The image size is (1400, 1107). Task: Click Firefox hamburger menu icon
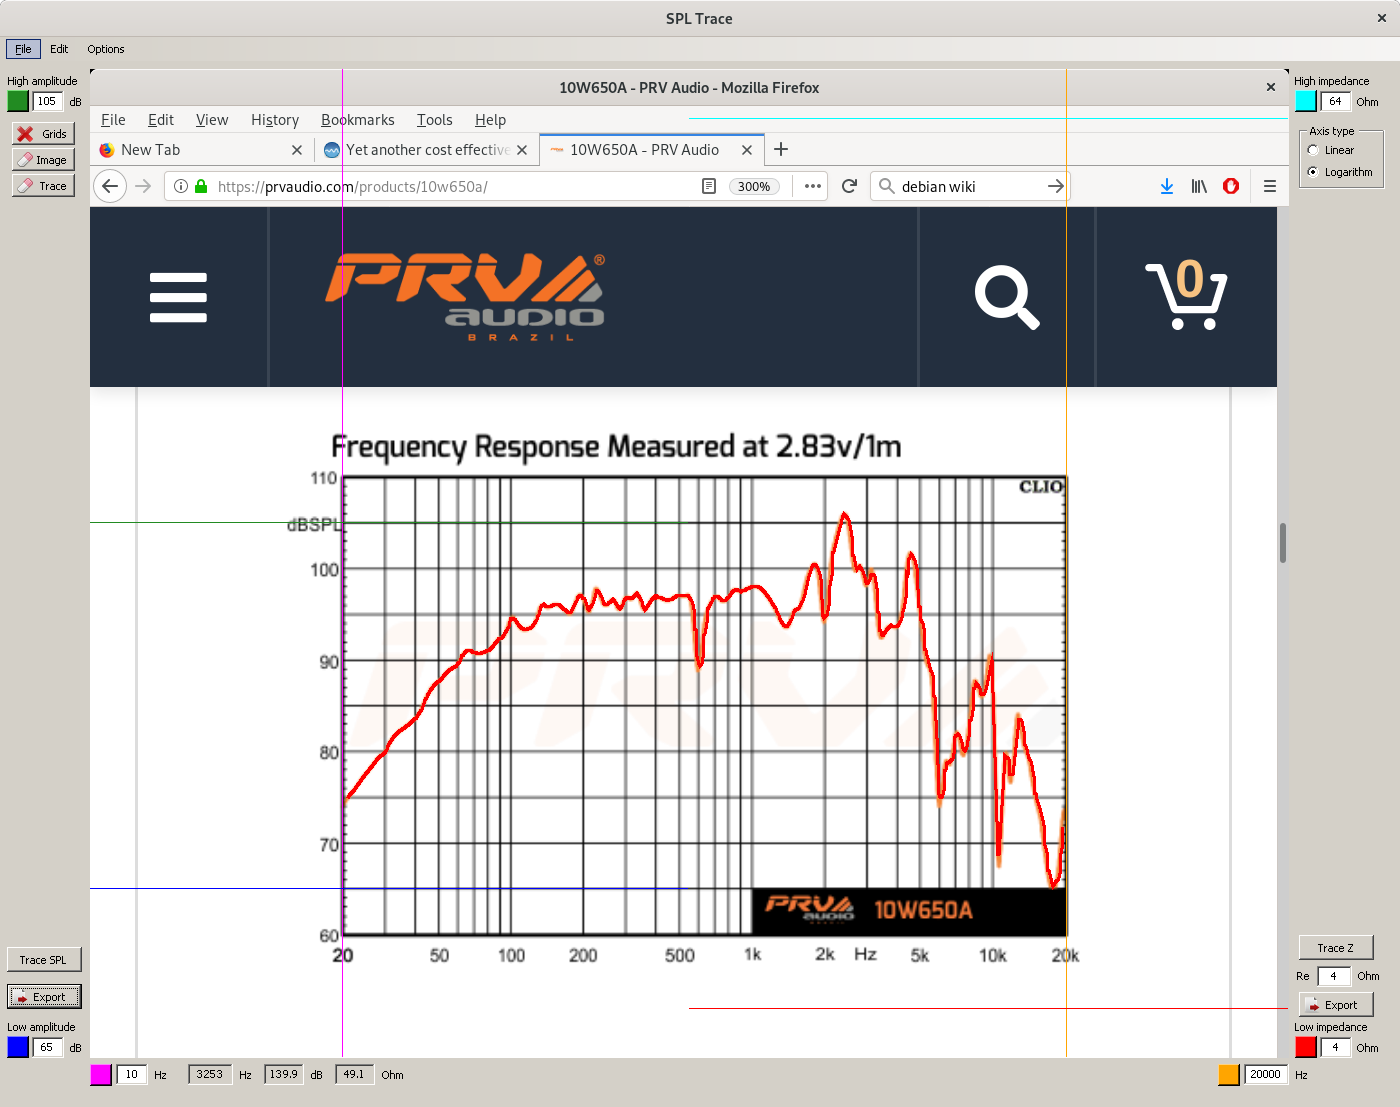point(1270,186)
